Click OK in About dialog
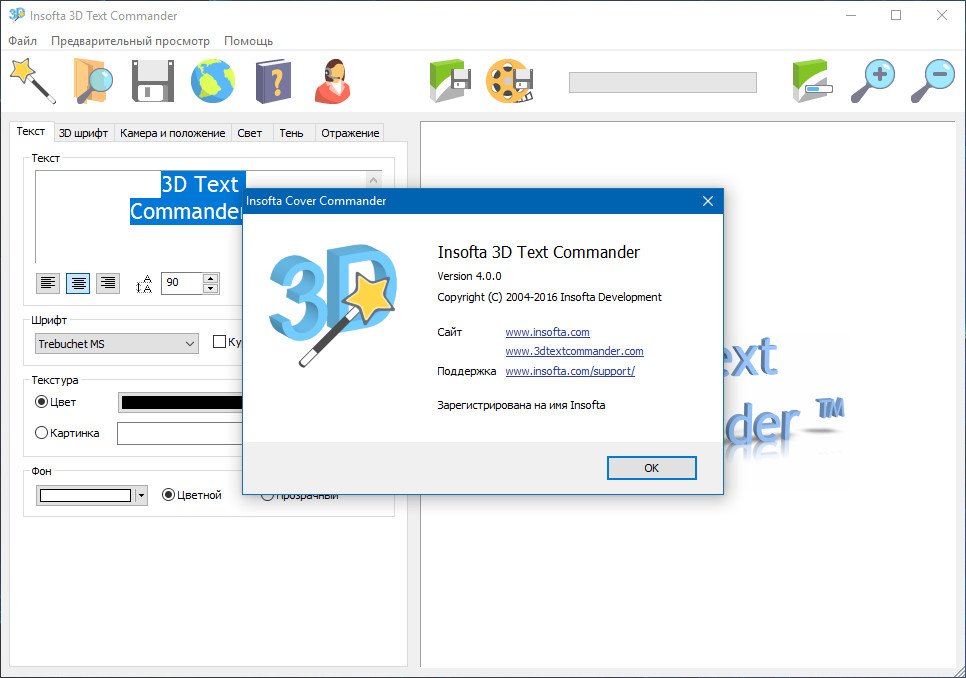966x678 pixels. click(x=652, y=468)
